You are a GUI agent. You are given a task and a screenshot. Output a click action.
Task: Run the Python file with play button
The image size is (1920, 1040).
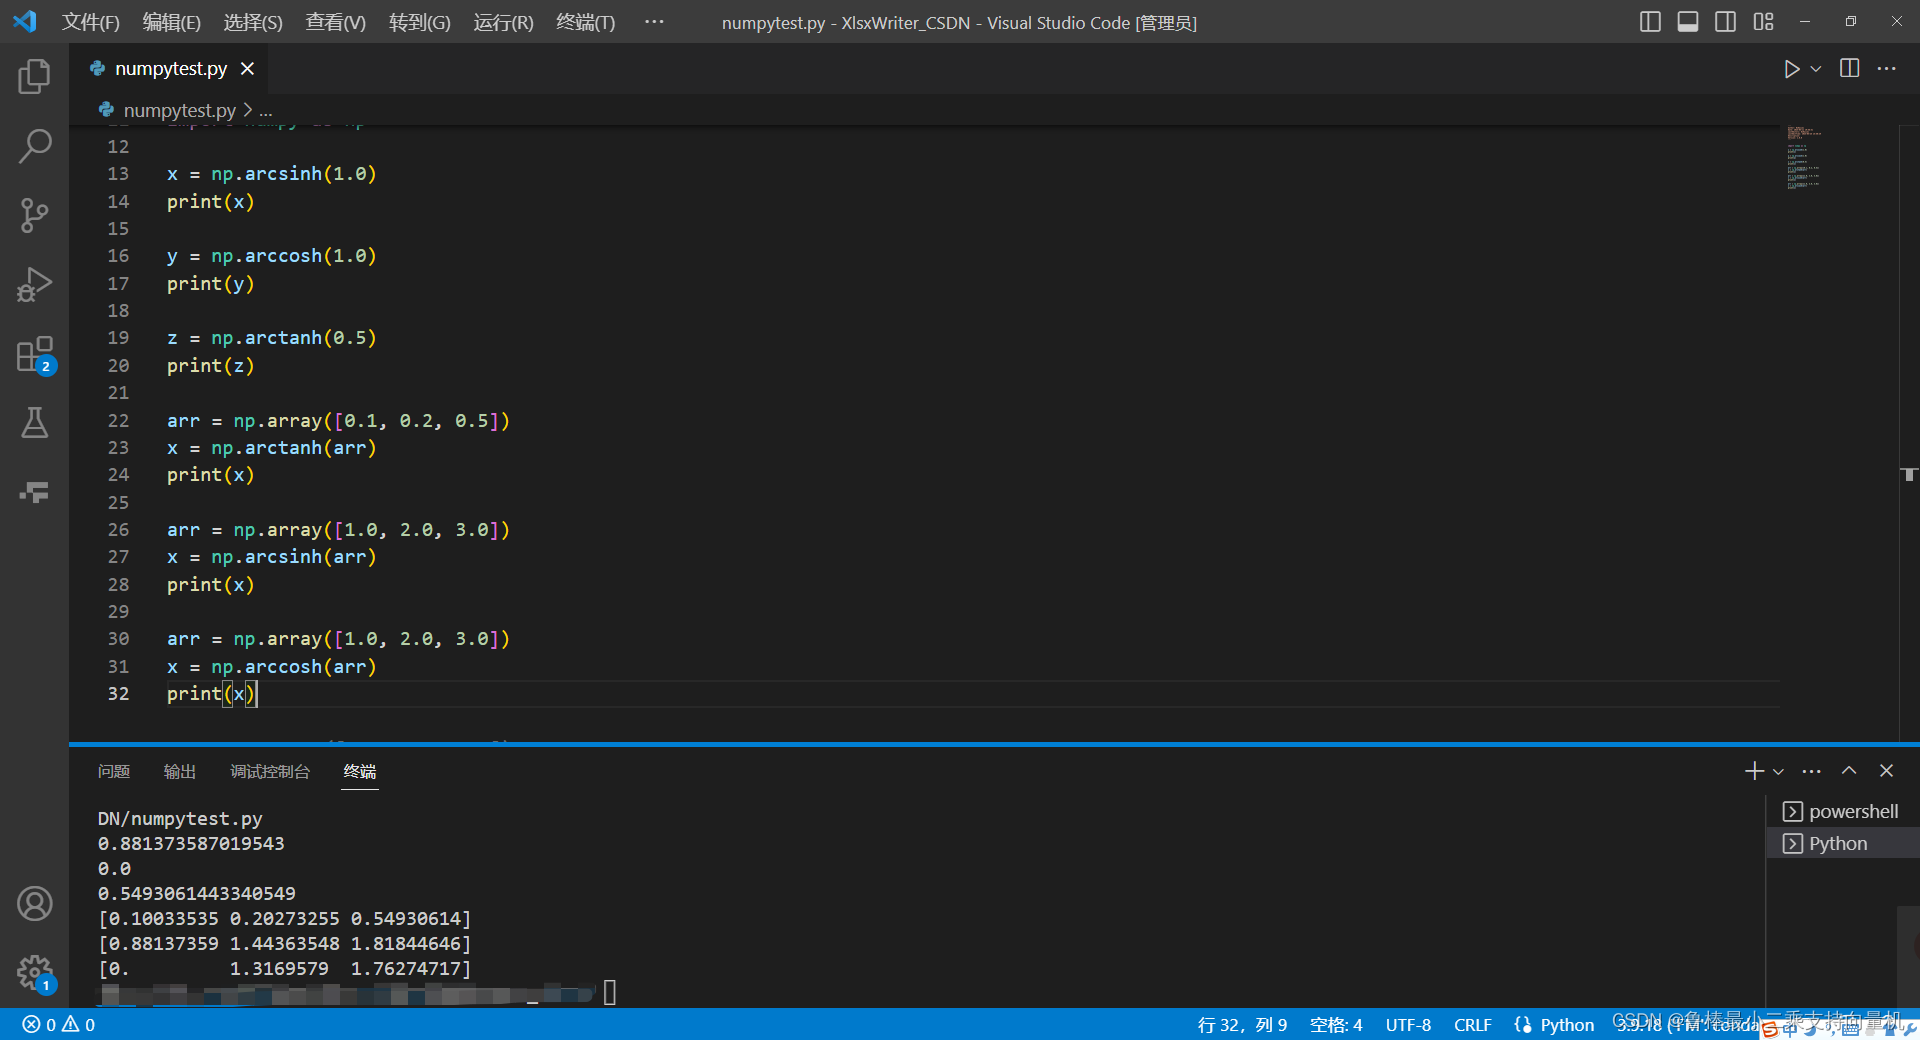1791,69
